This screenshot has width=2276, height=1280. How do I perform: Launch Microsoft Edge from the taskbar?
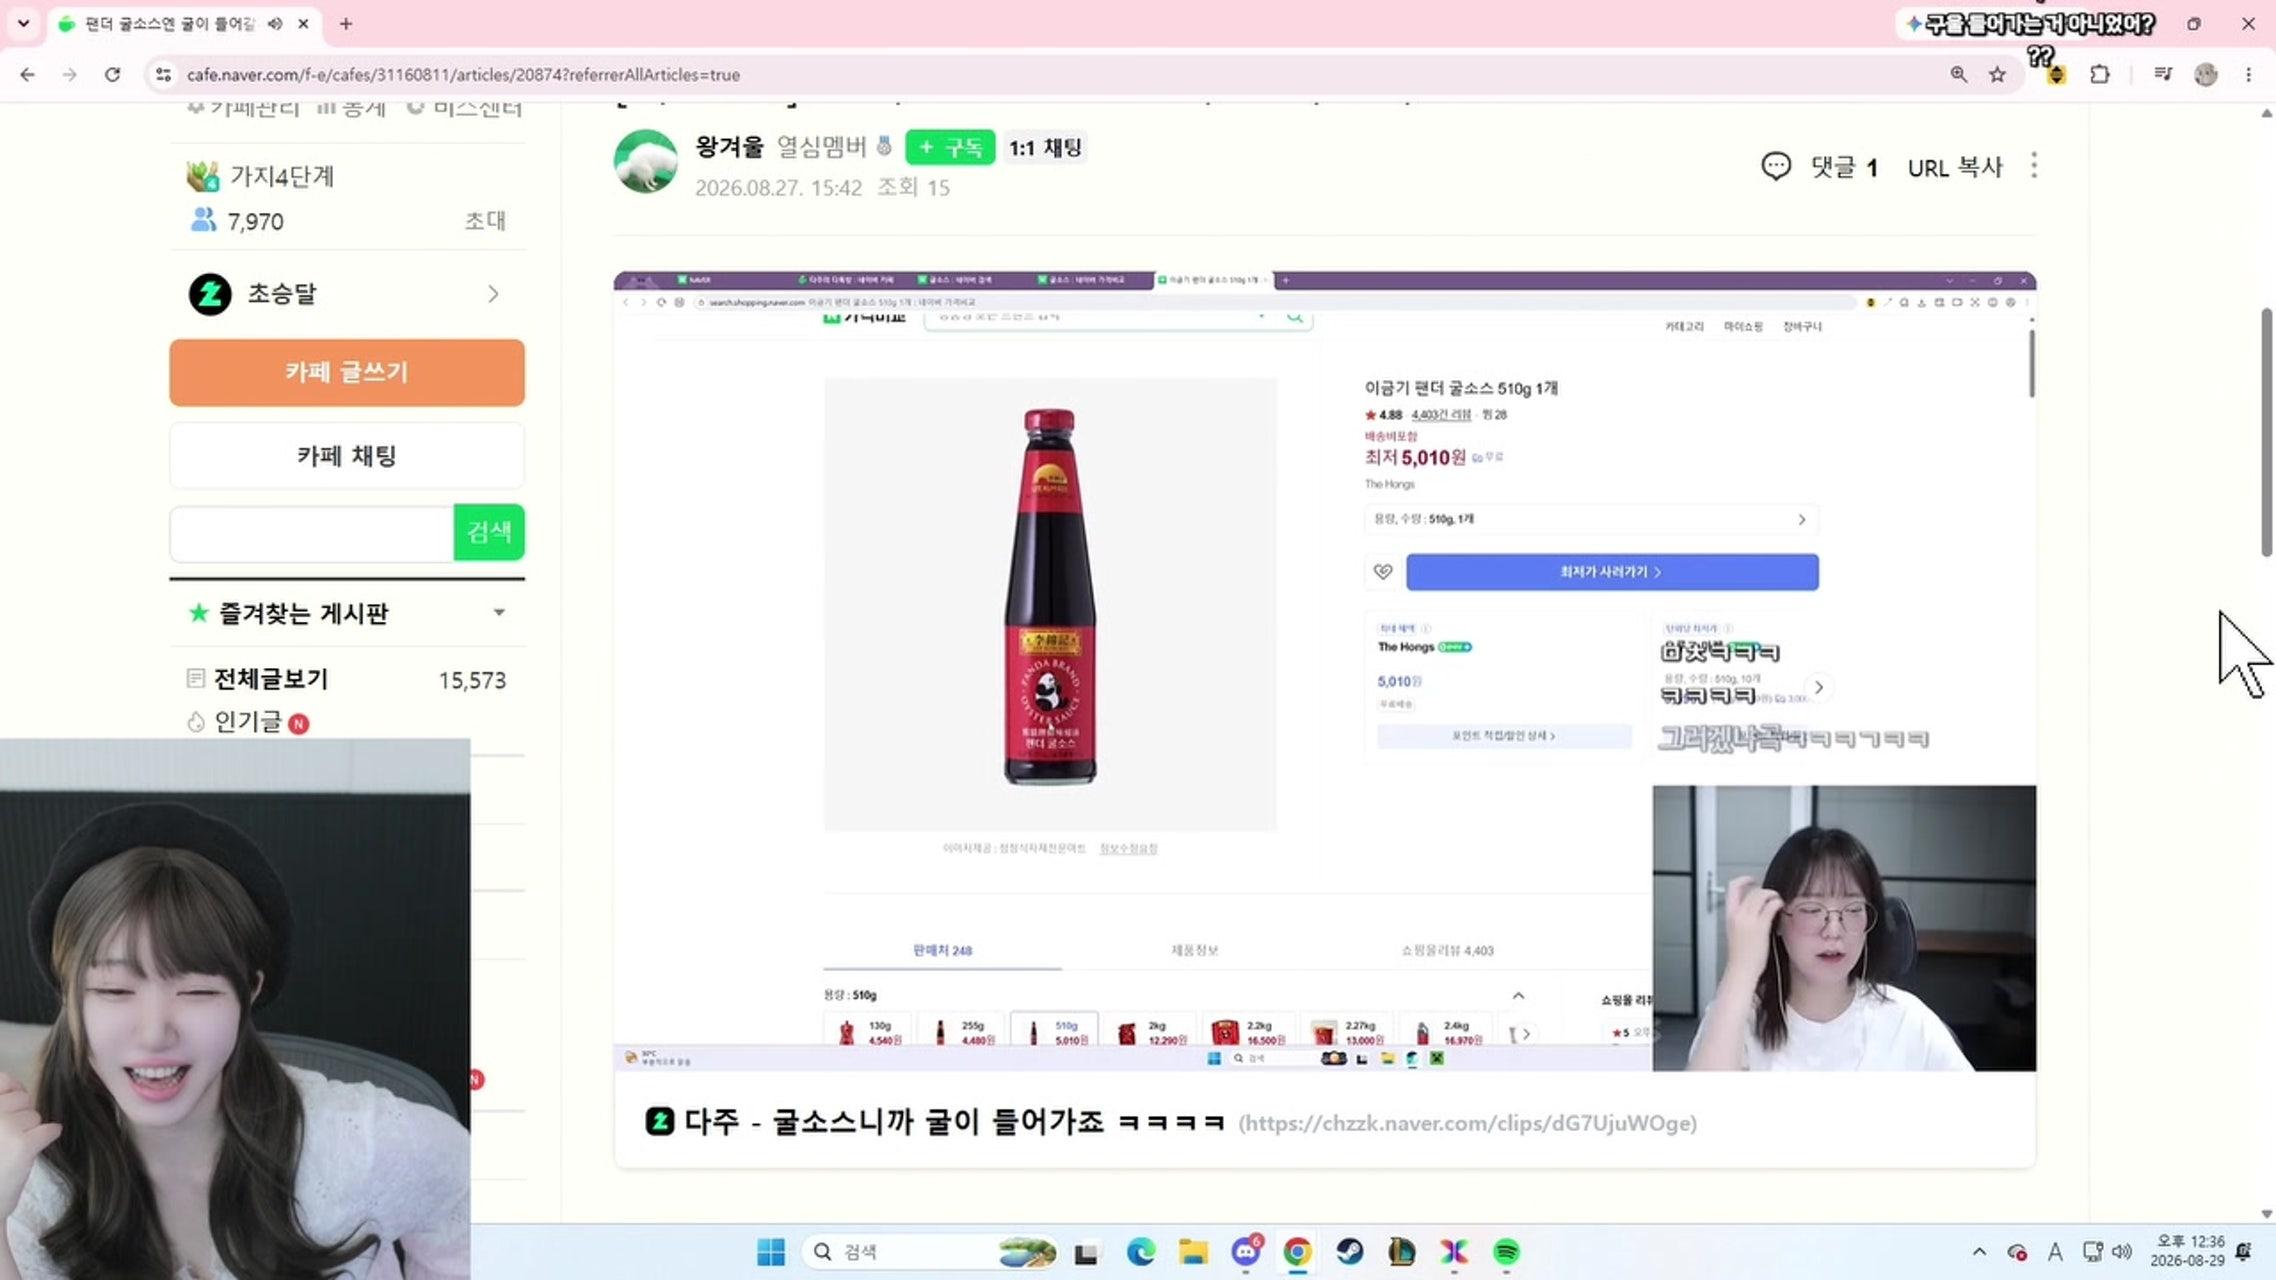[1140, 1252]
